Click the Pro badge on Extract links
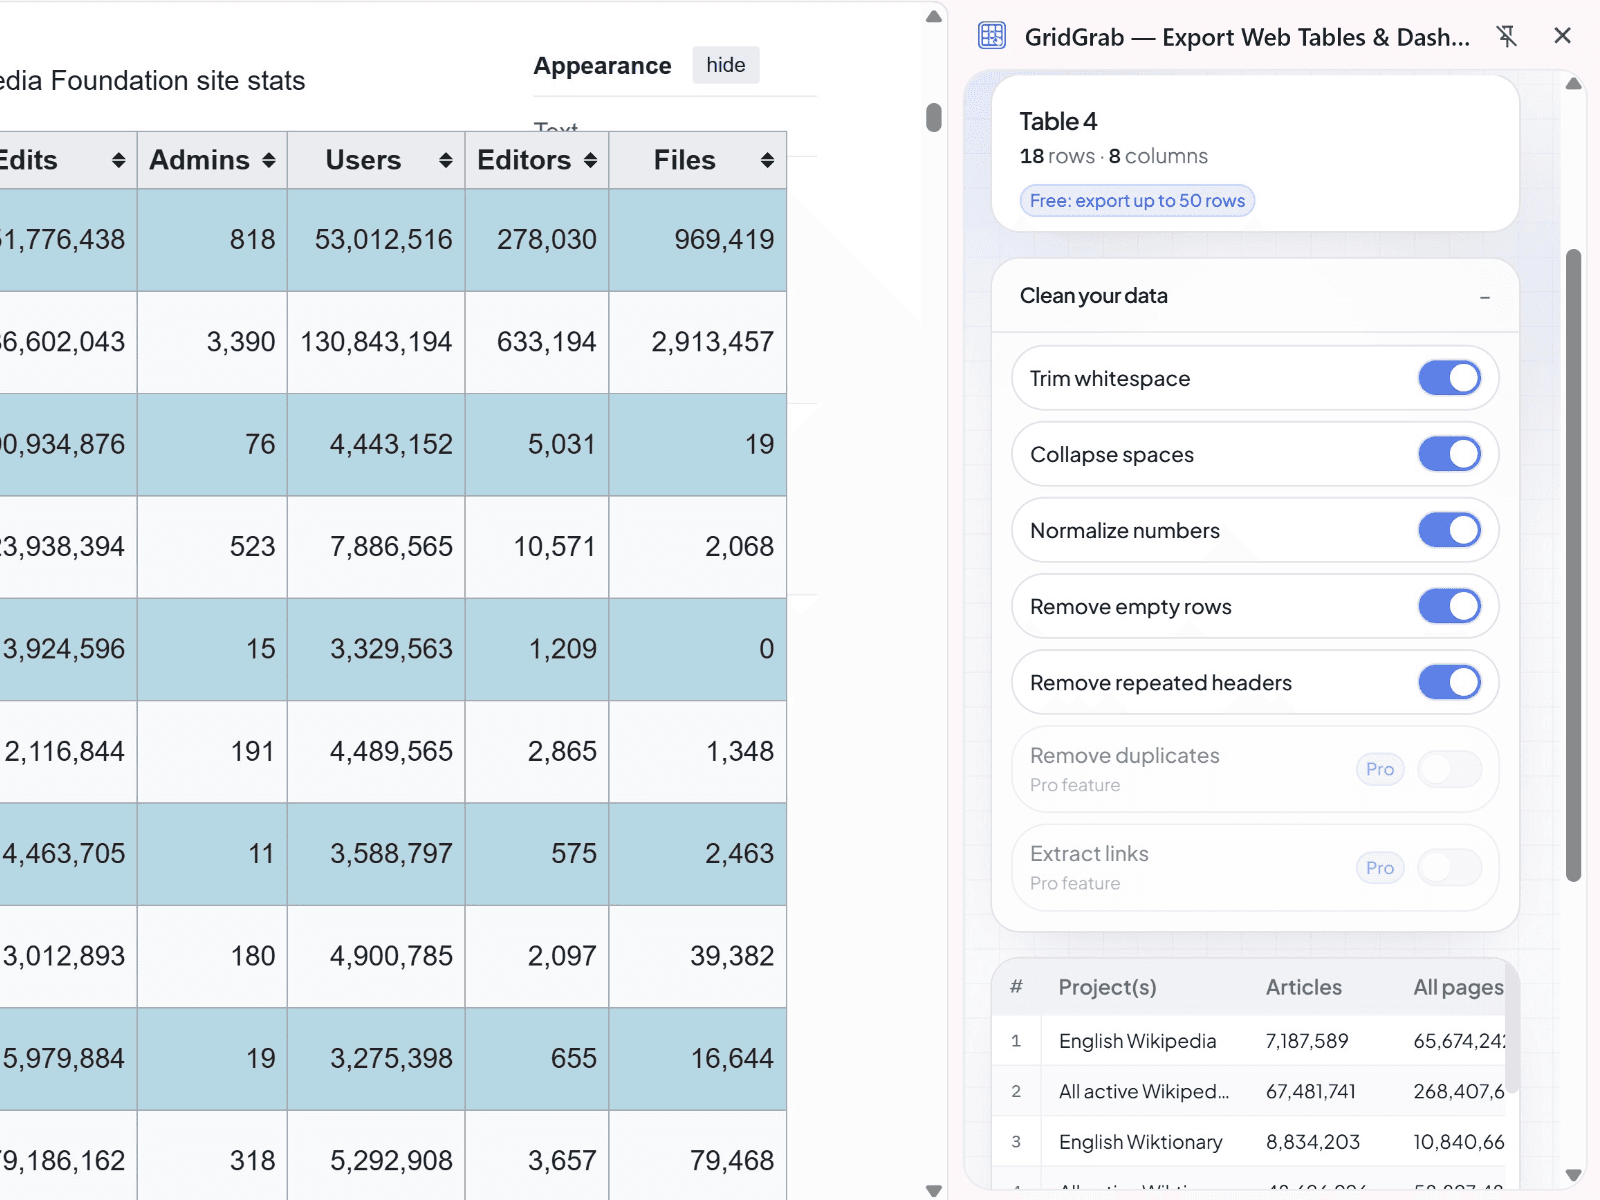 point(1380,867)
